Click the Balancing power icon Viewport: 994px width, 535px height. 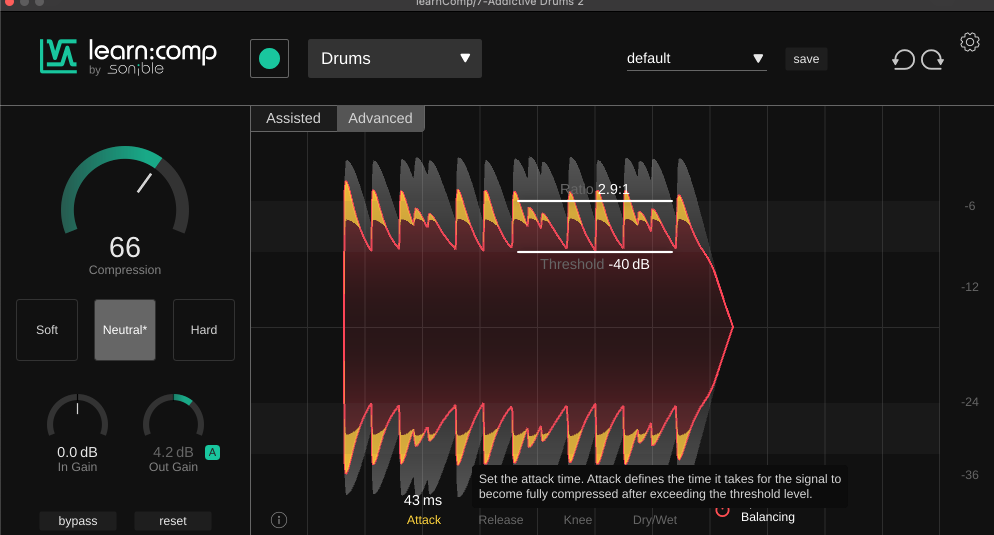click(723, 511)
